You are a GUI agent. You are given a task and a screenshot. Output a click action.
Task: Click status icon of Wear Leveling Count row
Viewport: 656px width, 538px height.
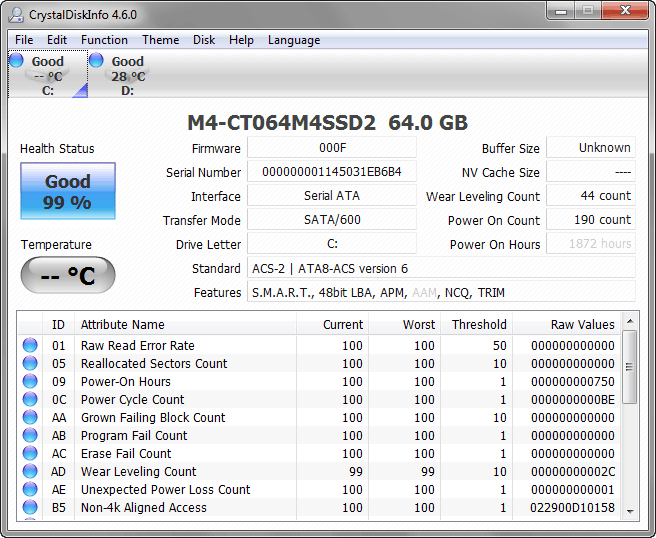click(x=30, y=471)
